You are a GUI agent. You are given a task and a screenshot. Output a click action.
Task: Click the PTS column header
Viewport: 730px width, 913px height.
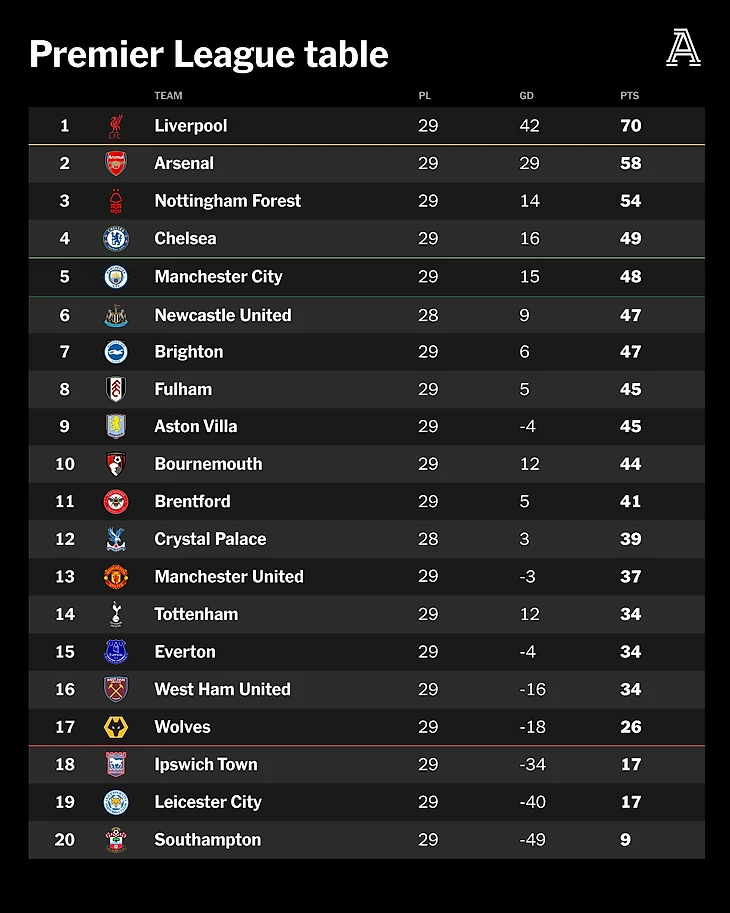pos(629,96)
